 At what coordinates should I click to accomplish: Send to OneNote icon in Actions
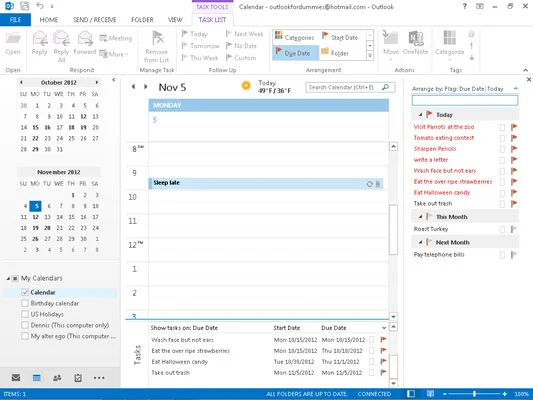click(x=415, y=38)
